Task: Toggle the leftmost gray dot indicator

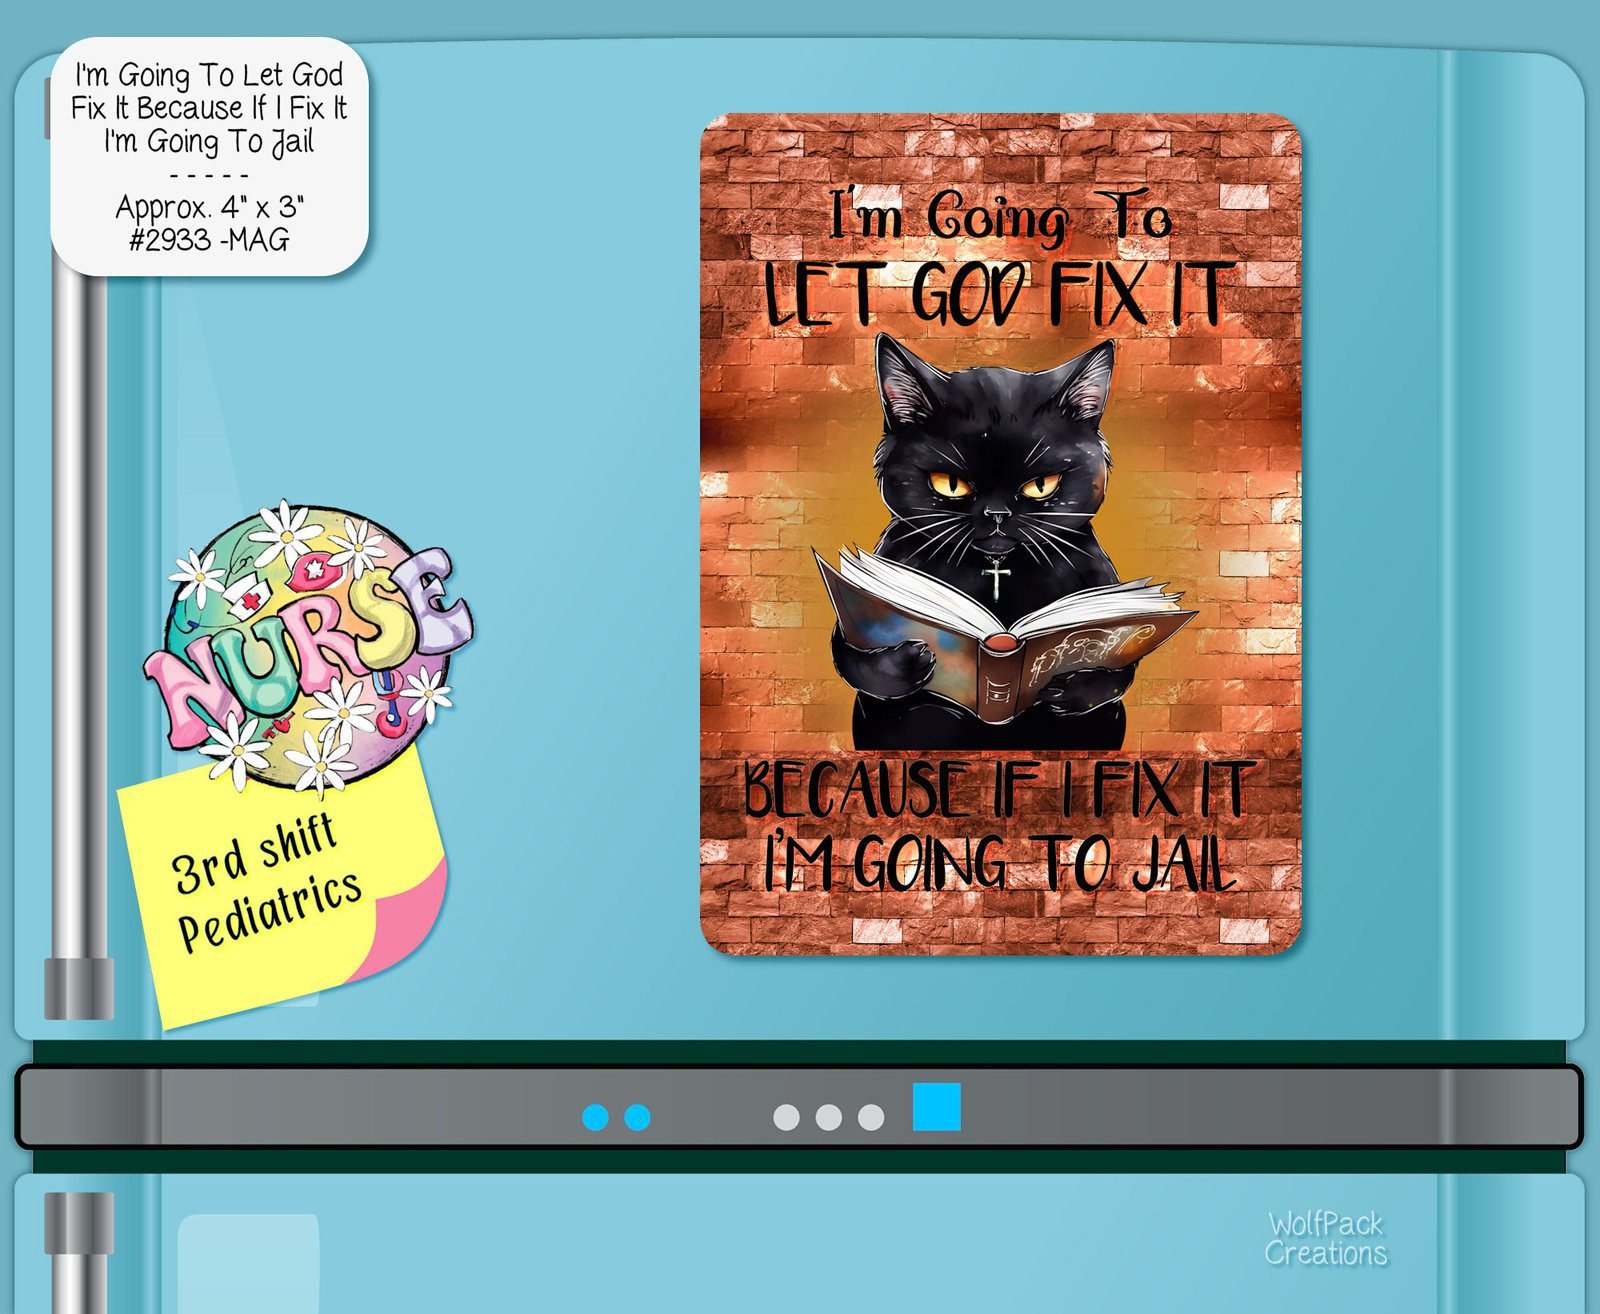Action: click(786, 1117)
